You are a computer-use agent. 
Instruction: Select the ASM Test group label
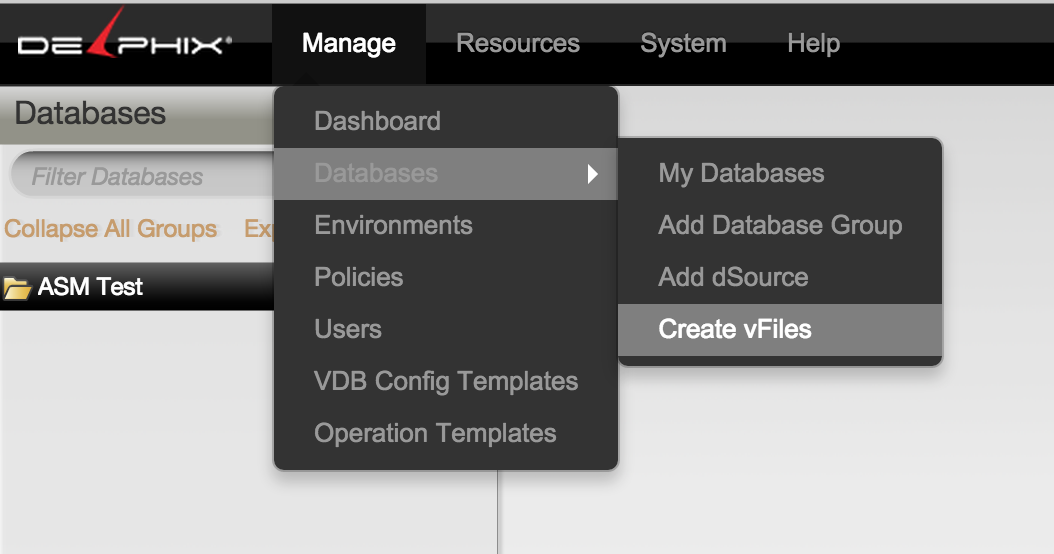[x=90, y=287]
